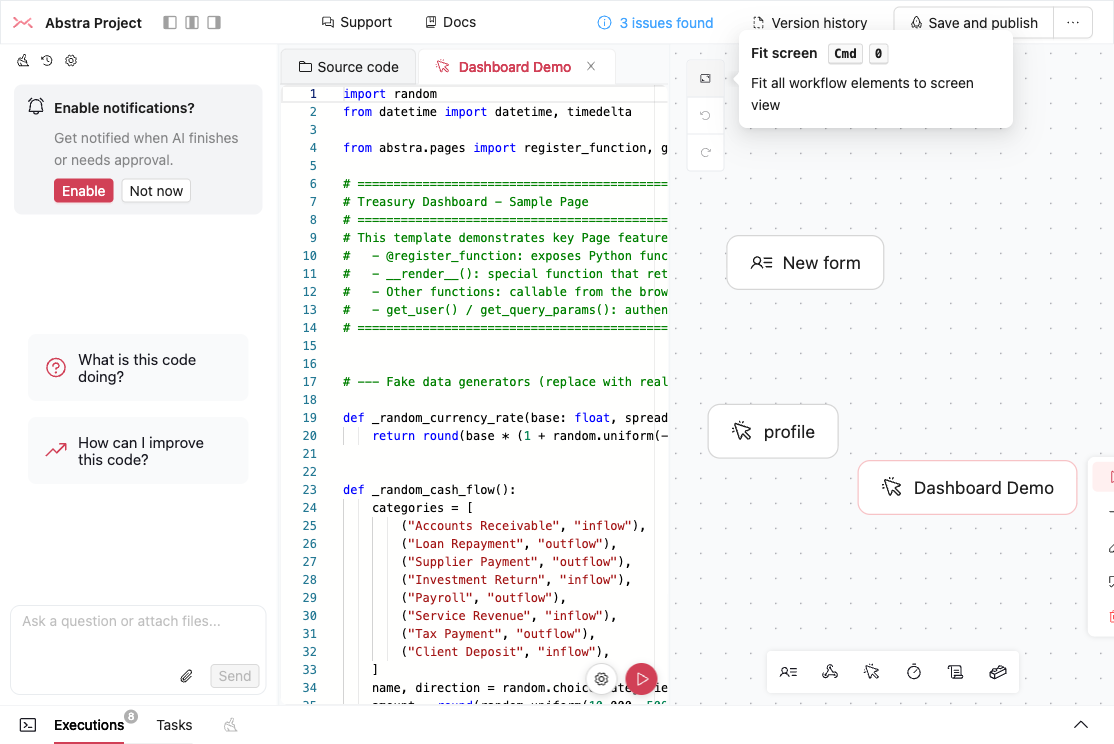Toggle the right panel layout view
The height and width of the screenshot is (744, 1114).
(x=214, y=21)
